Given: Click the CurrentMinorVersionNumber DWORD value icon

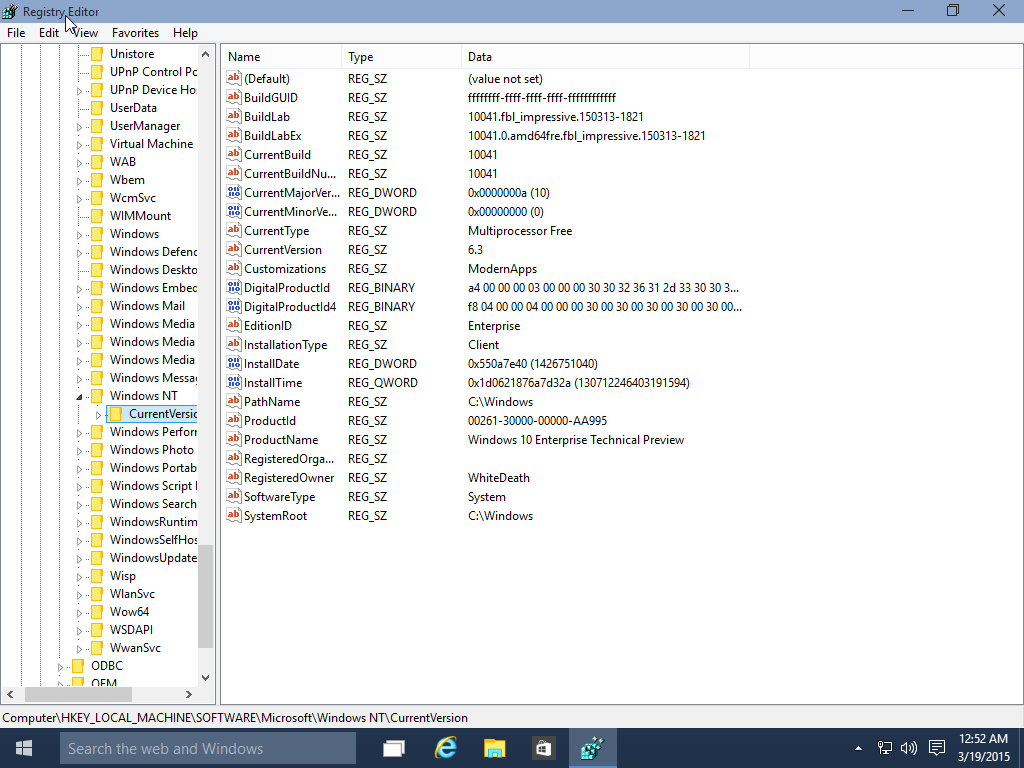Looking at the screenshot, I should [x=234, y=211].
